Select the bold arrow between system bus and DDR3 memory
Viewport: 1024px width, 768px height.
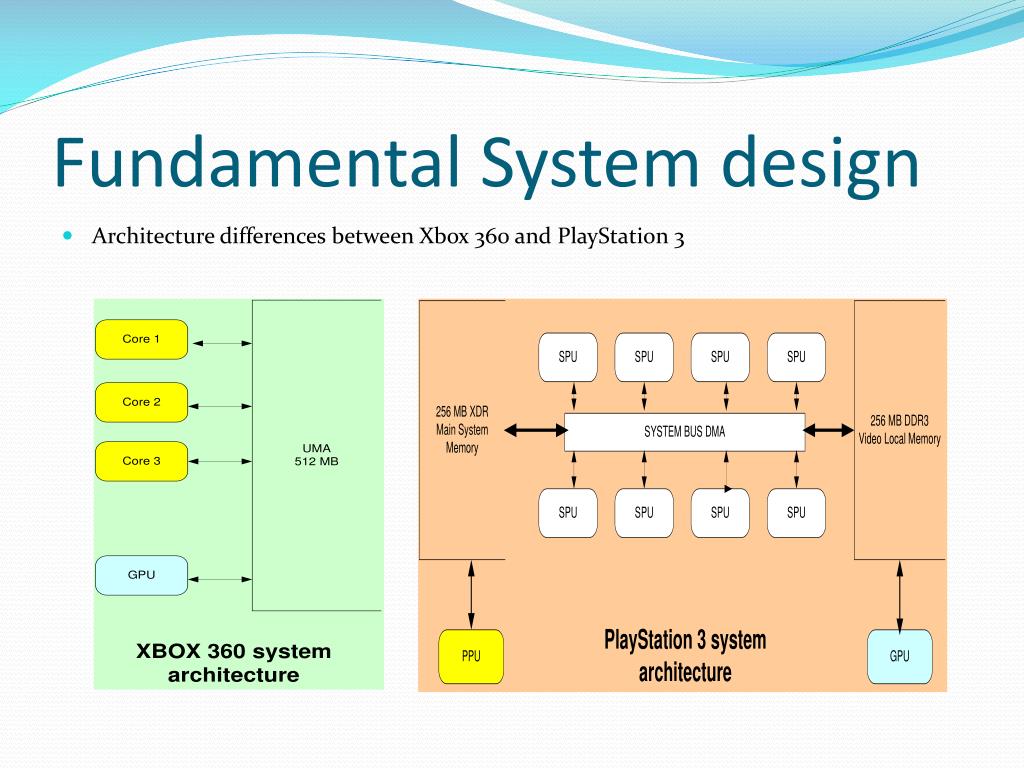pos(828,430)
